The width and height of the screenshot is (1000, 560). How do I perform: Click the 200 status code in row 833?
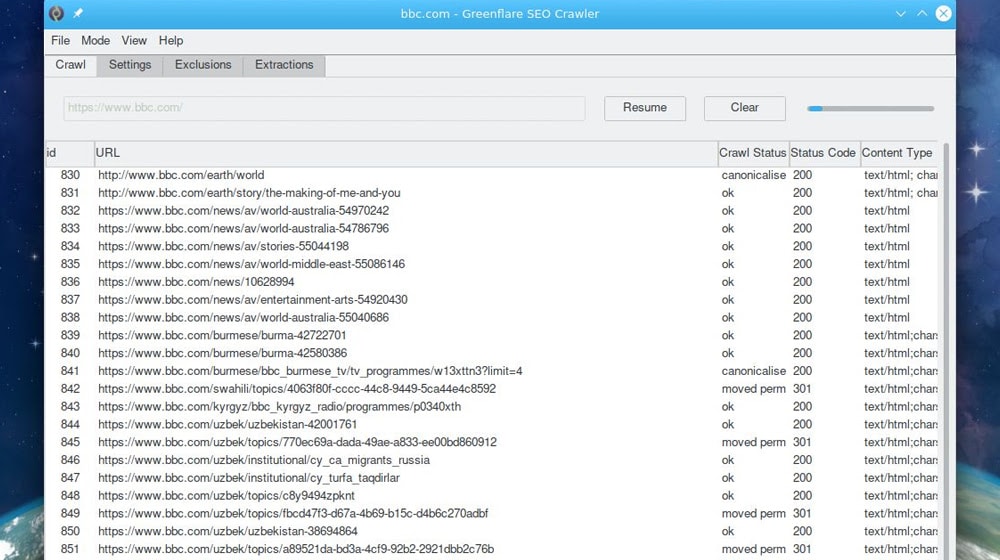(802, 229)
